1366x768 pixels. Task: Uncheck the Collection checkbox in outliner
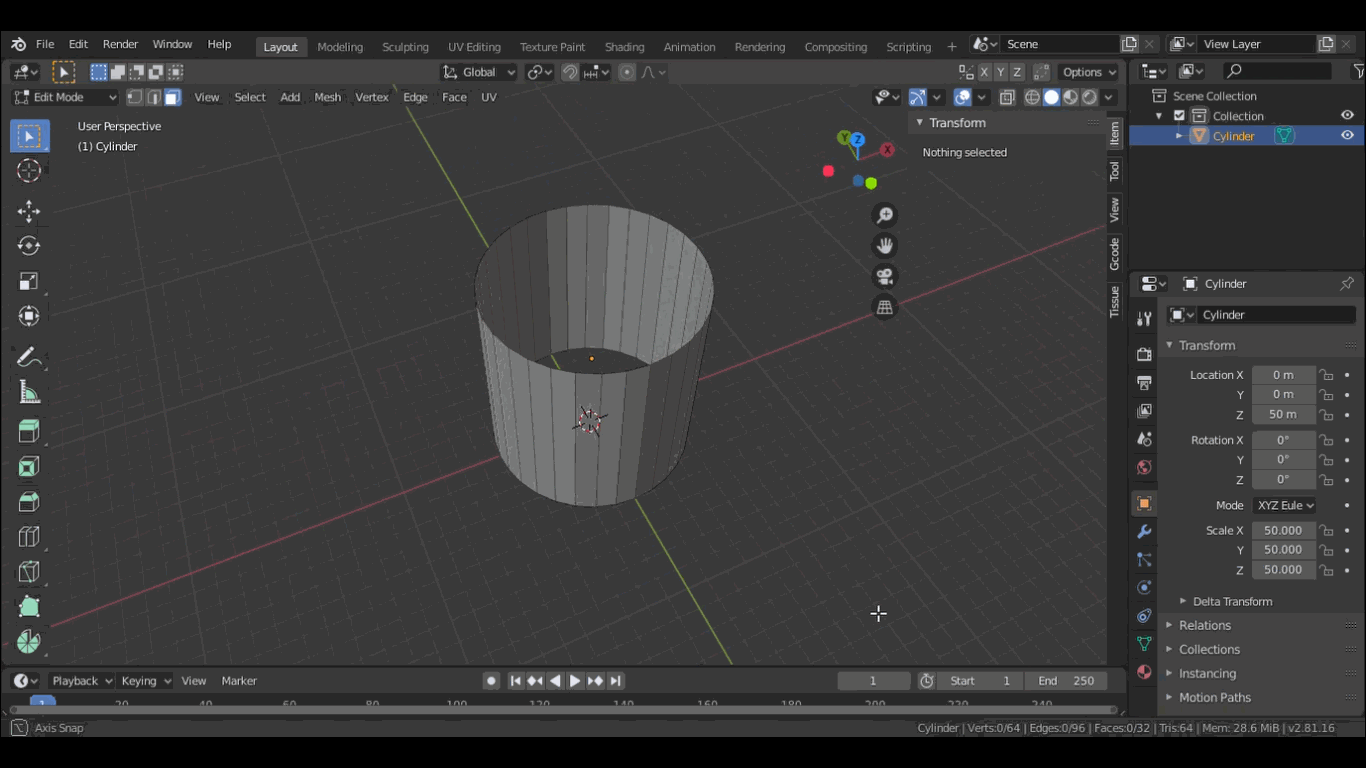click(1179, 116)
